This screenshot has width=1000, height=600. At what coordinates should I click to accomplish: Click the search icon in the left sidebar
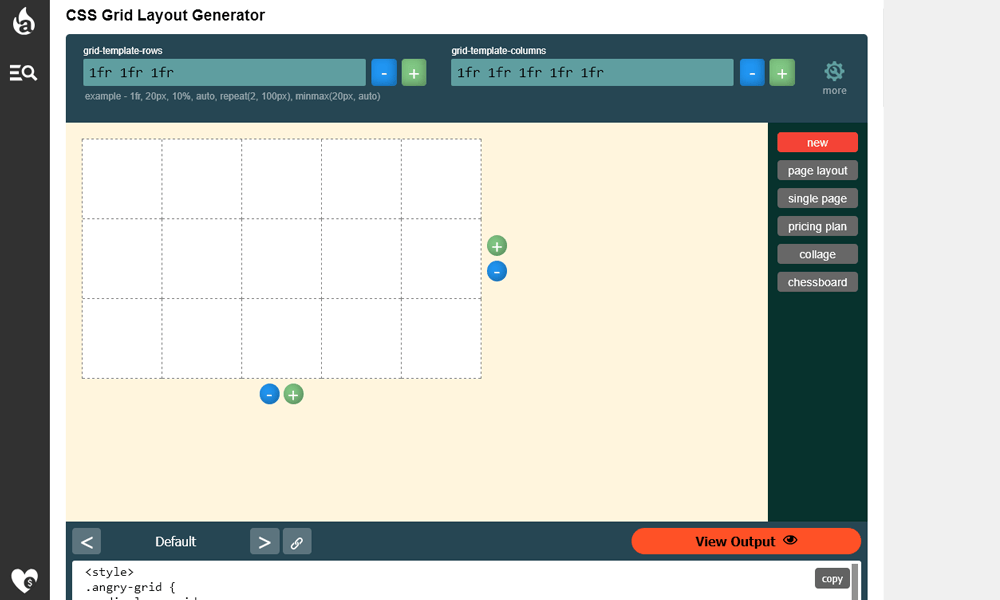22,72
